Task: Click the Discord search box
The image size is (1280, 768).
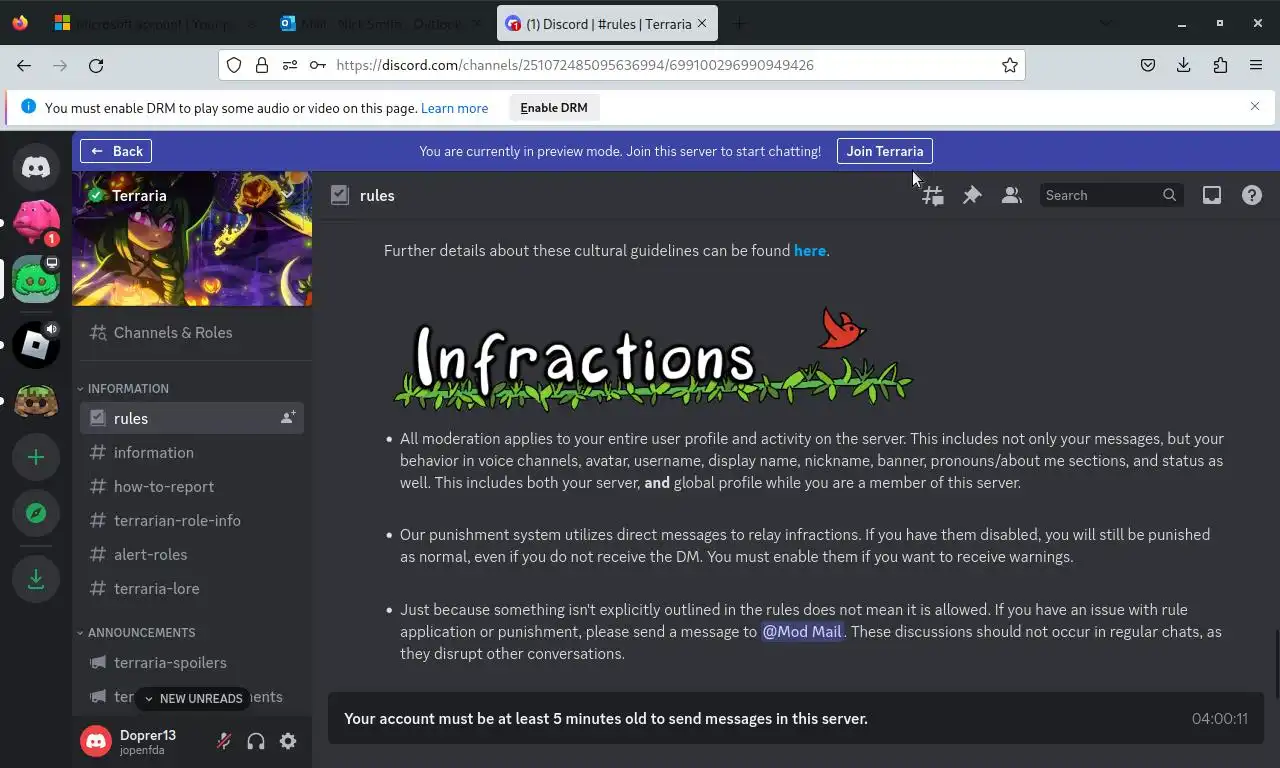Action: (x=1112, y=195)
